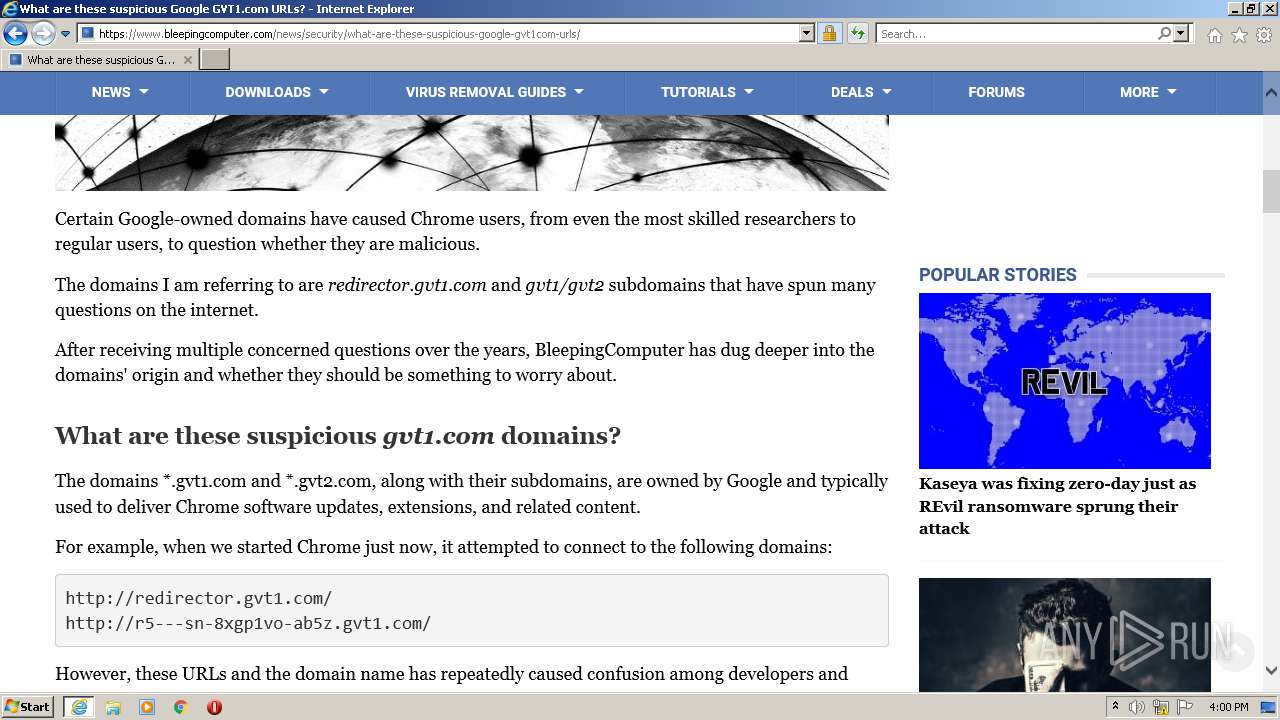This screenshot has width=1280, height=720.
Task: Open the DEALS menu
Action: pos(861,92)
